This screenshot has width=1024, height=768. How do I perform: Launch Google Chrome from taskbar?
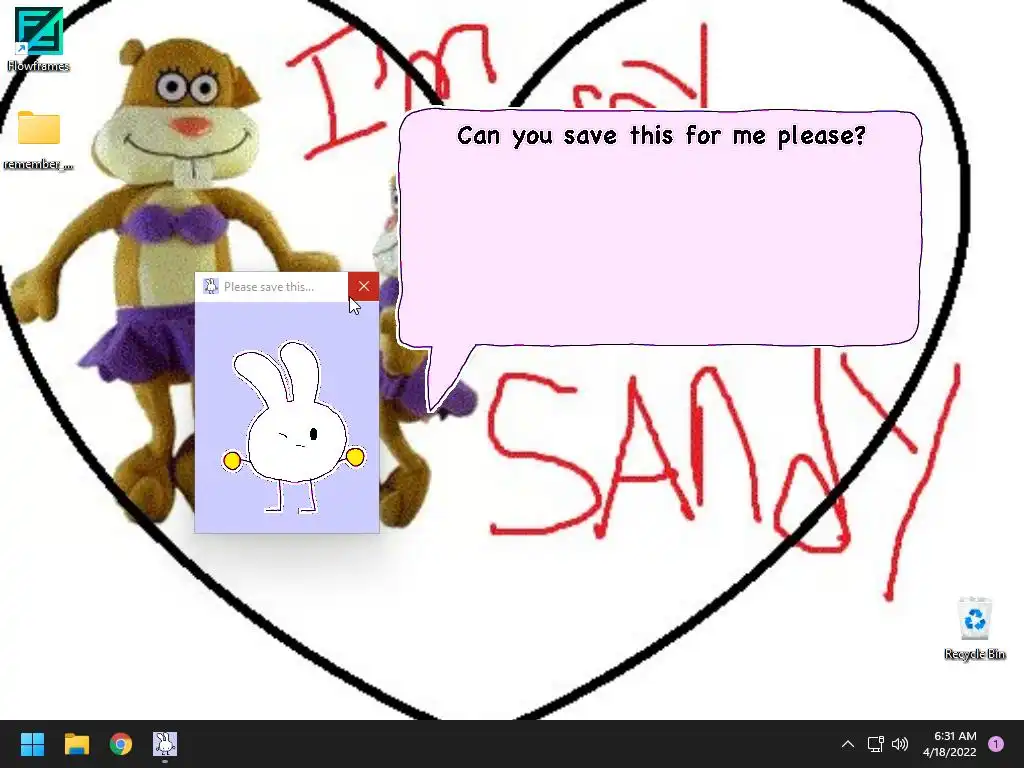[x=121, y=744]
